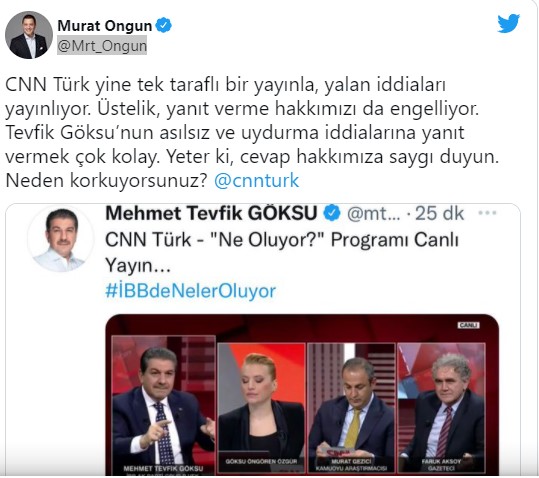
Task: Click Murat Ongun's blue verified badge
Action: [164, 25]
